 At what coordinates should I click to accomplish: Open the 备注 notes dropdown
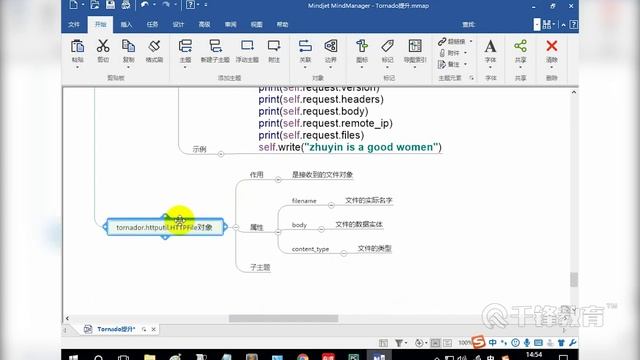(465, 64)
